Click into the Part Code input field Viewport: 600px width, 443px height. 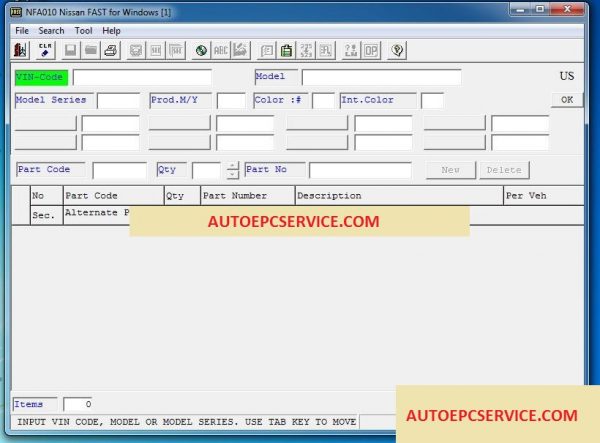point(119,171)
